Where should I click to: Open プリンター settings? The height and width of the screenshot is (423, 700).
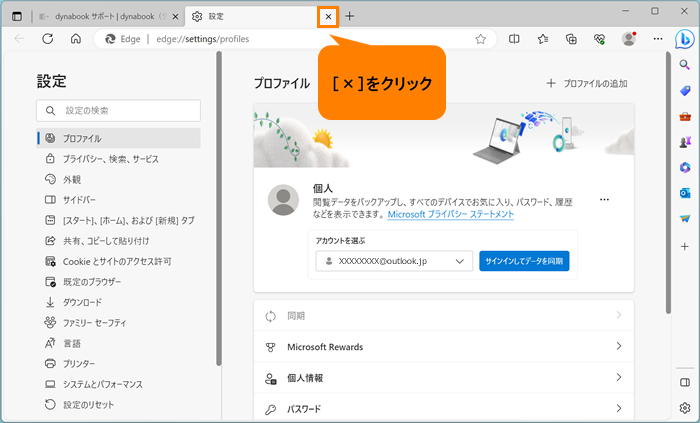click(x=118, y=364)
